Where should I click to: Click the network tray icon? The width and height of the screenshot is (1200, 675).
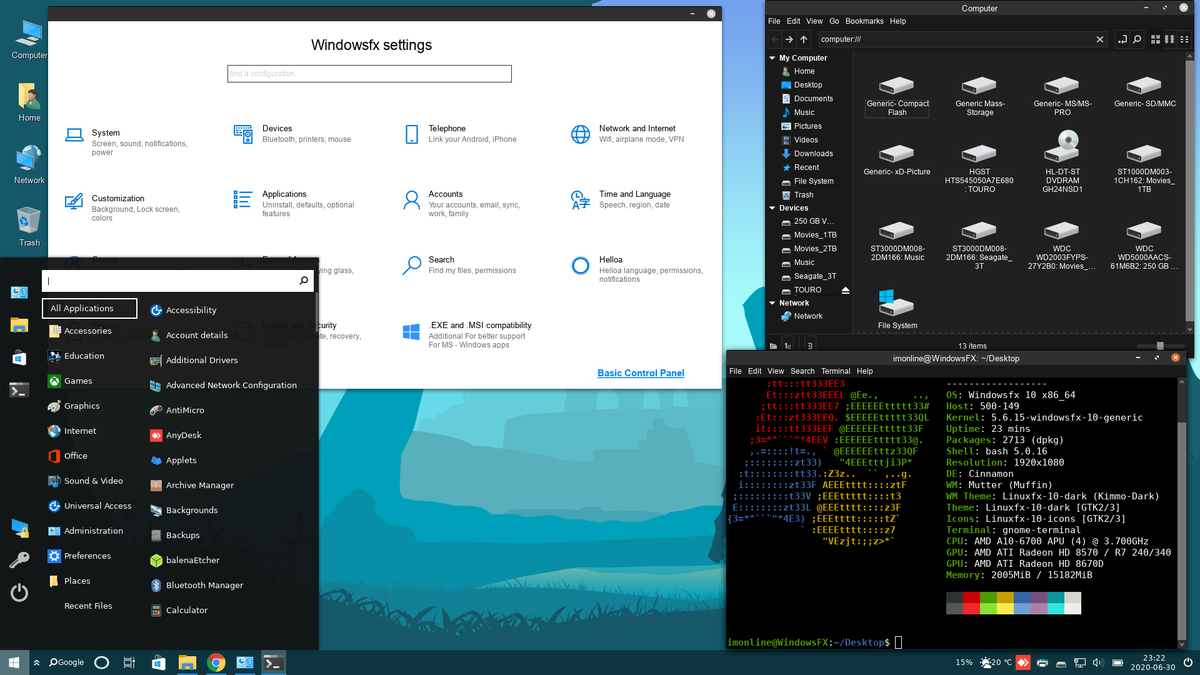(1079, 662)
